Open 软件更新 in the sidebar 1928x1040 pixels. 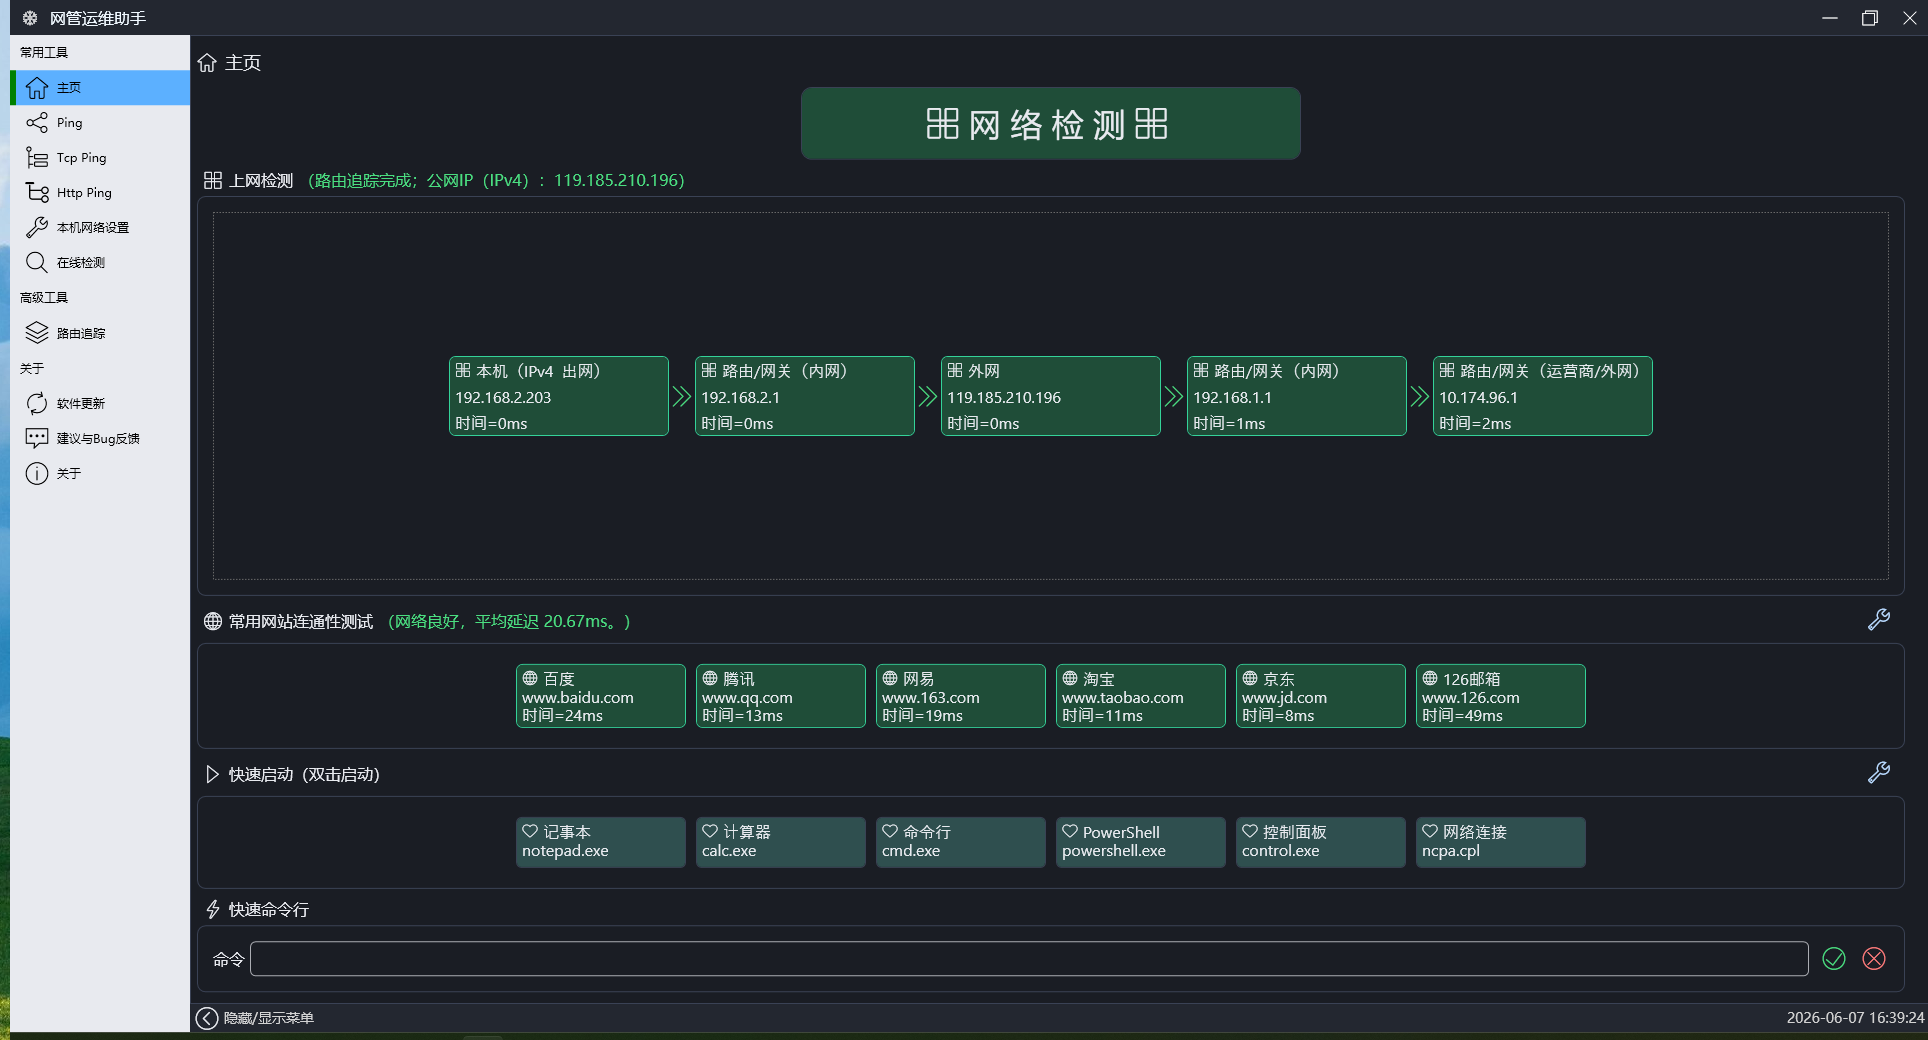click(x=100, y=404)
